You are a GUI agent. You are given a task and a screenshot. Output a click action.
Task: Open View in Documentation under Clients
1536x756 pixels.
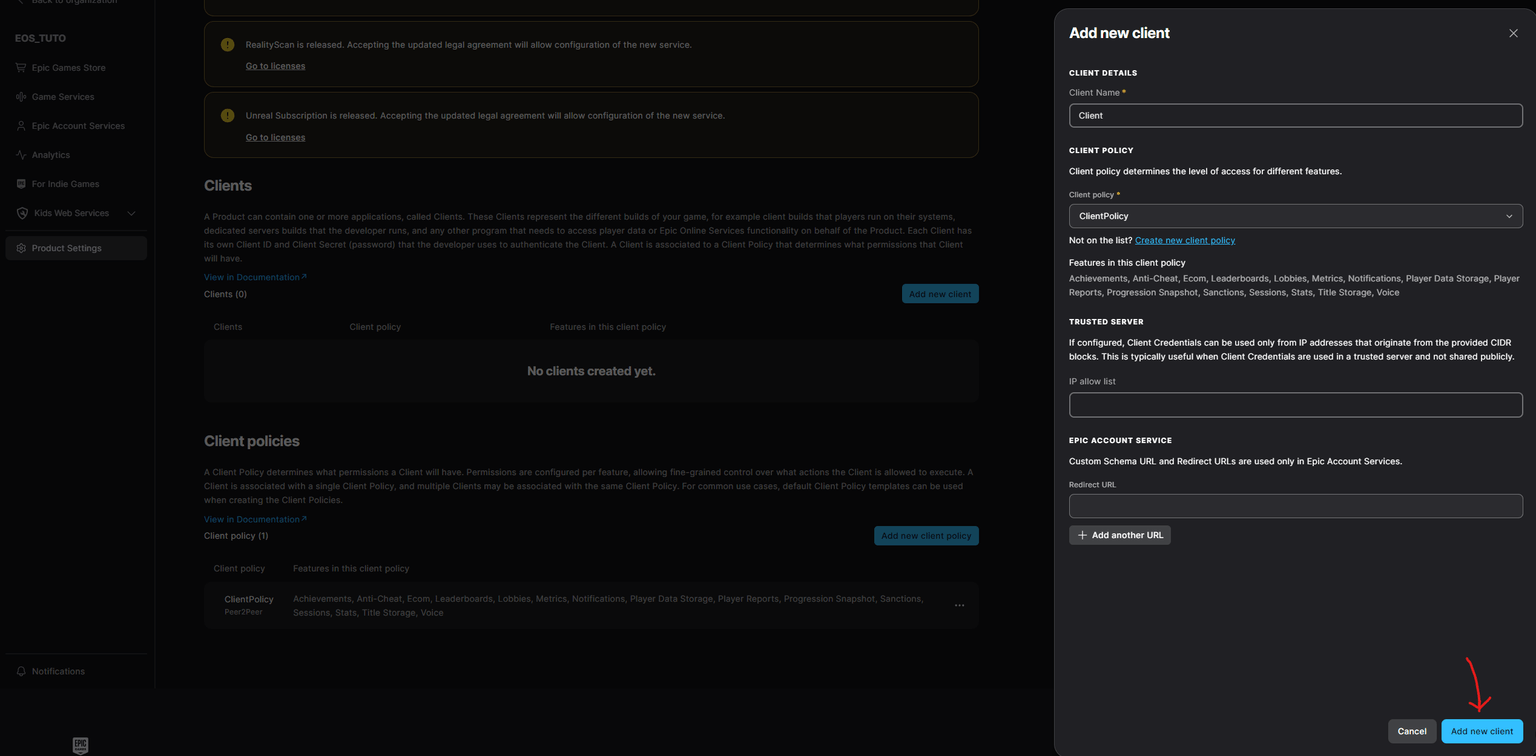click(250, 276)
